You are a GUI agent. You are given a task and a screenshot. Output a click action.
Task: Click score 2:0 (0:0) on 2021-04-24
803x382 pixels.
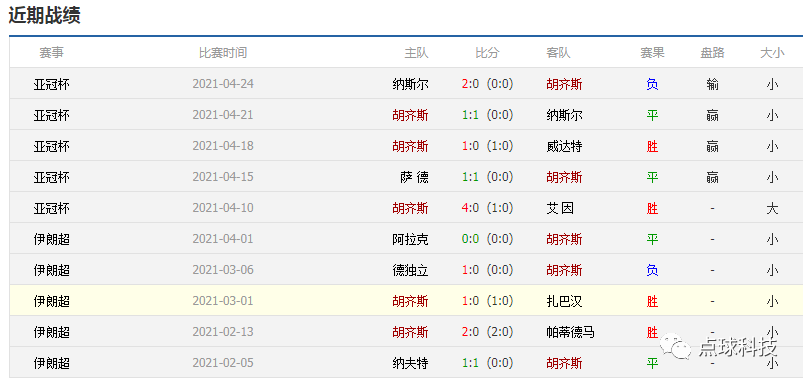tap(487, 84)
